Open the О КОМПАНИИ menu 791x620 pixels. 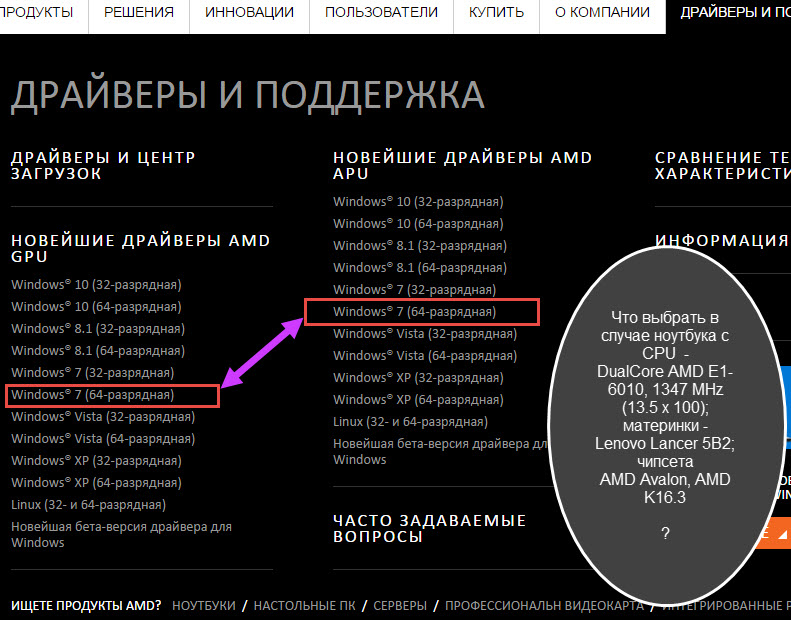[600, 13]
